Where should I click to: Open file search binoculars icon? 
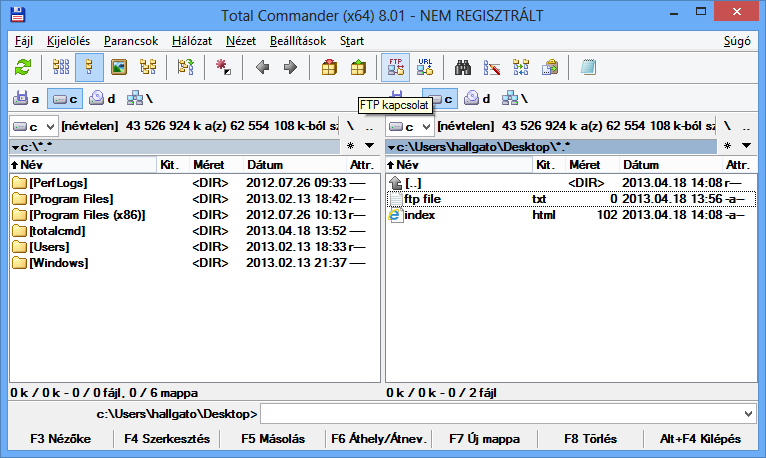pyautogui.click(x=463, y=67)
